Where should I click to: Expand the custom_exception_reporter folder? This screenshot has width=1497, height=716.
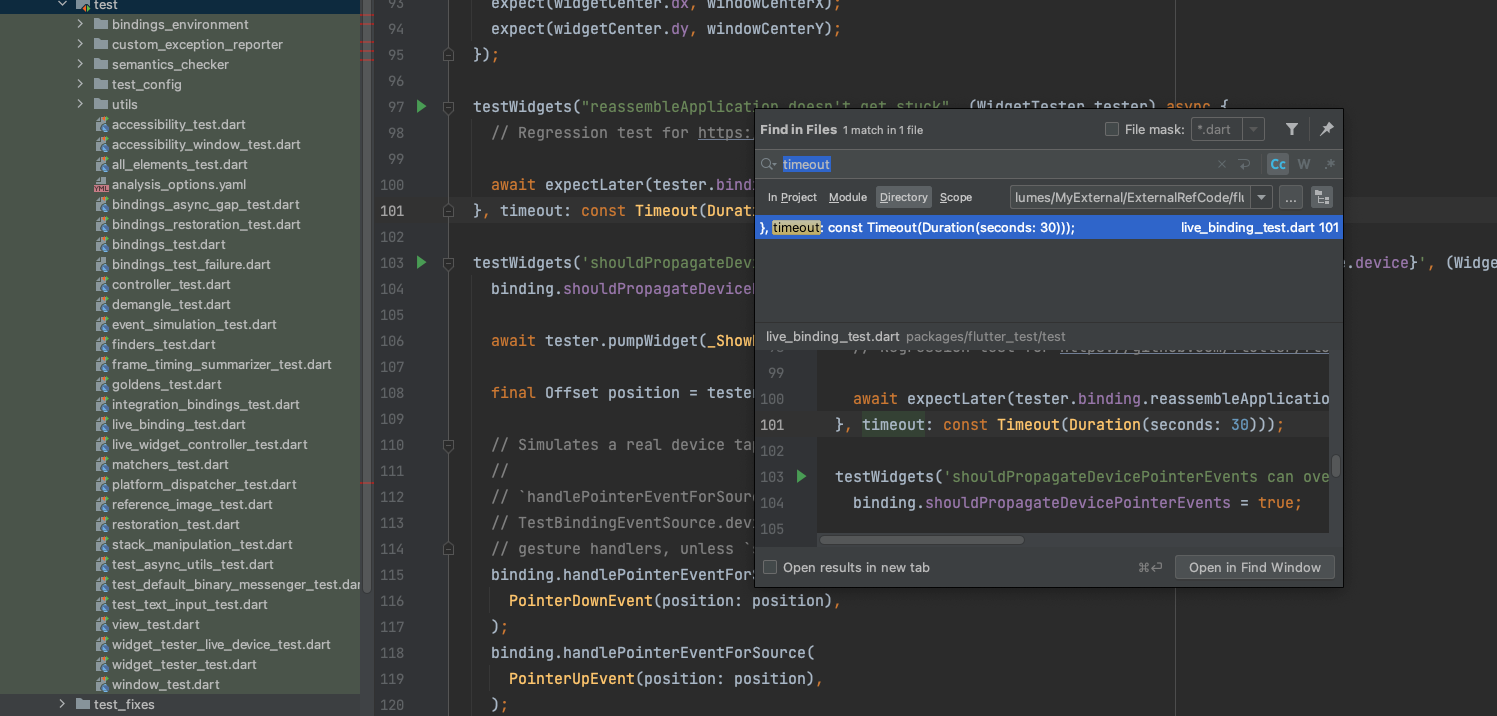tap(80, 44)
